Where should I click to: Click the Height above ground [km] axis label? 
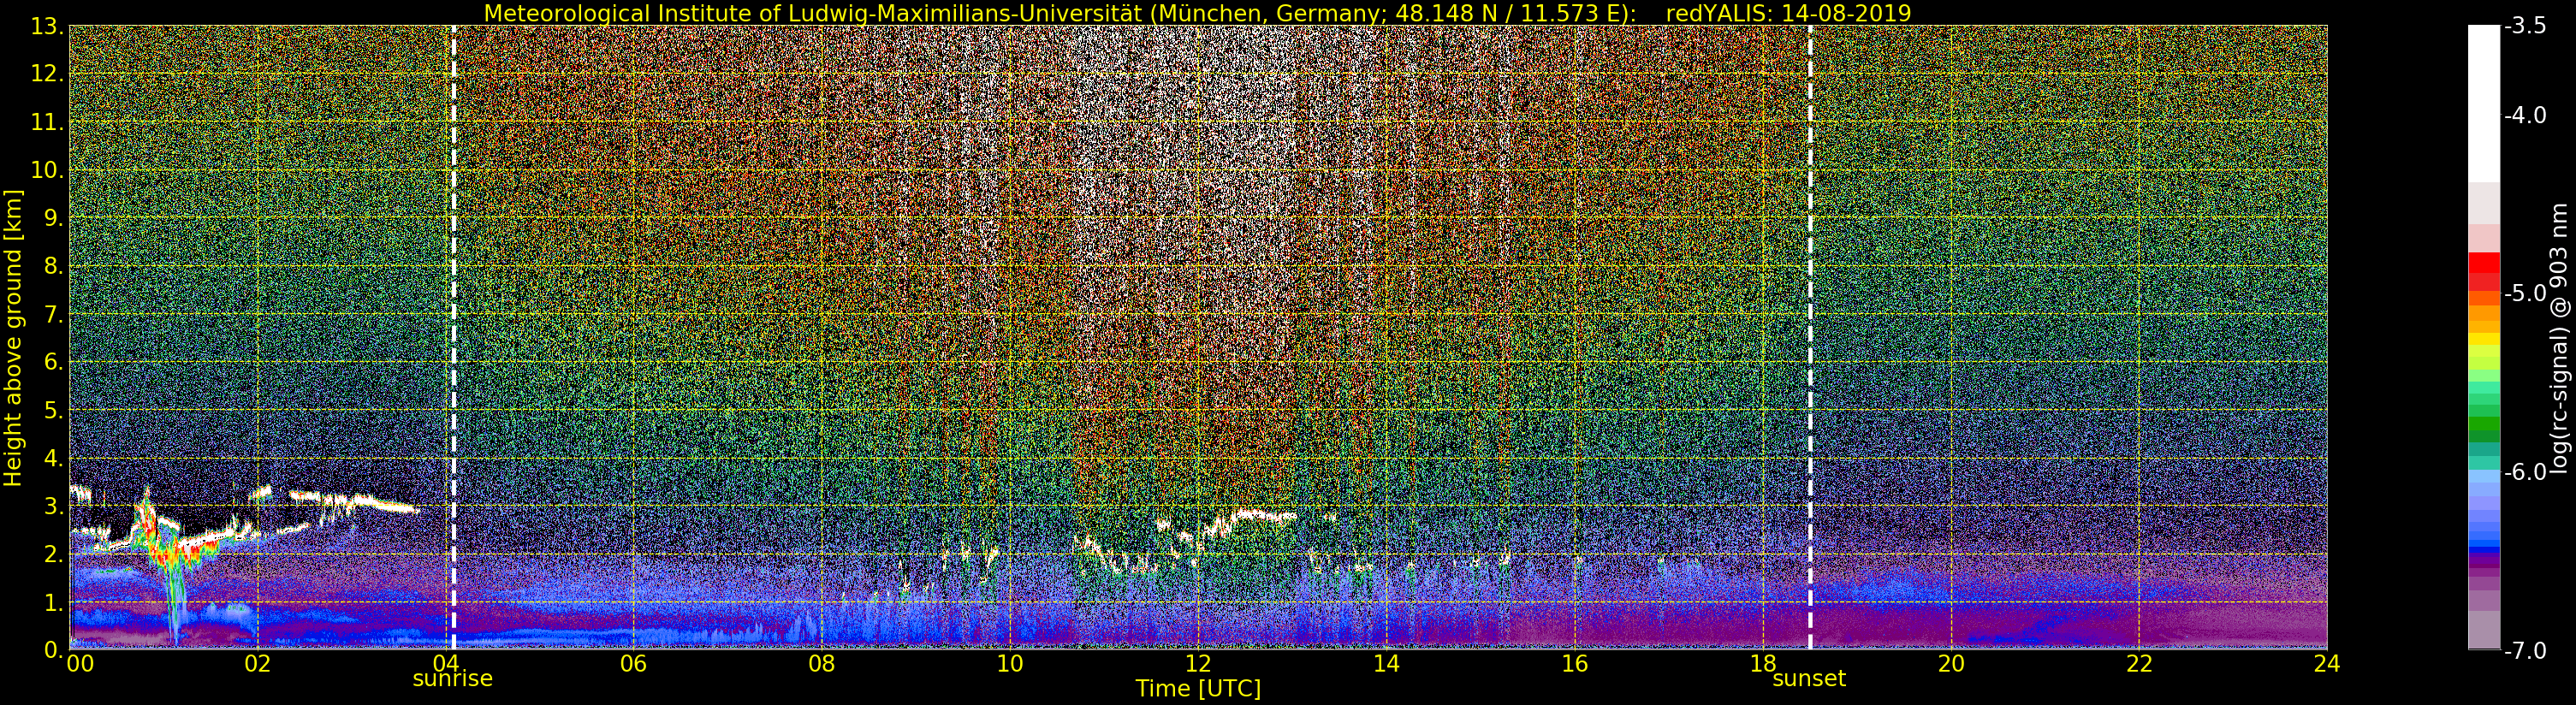click(13, 338)
